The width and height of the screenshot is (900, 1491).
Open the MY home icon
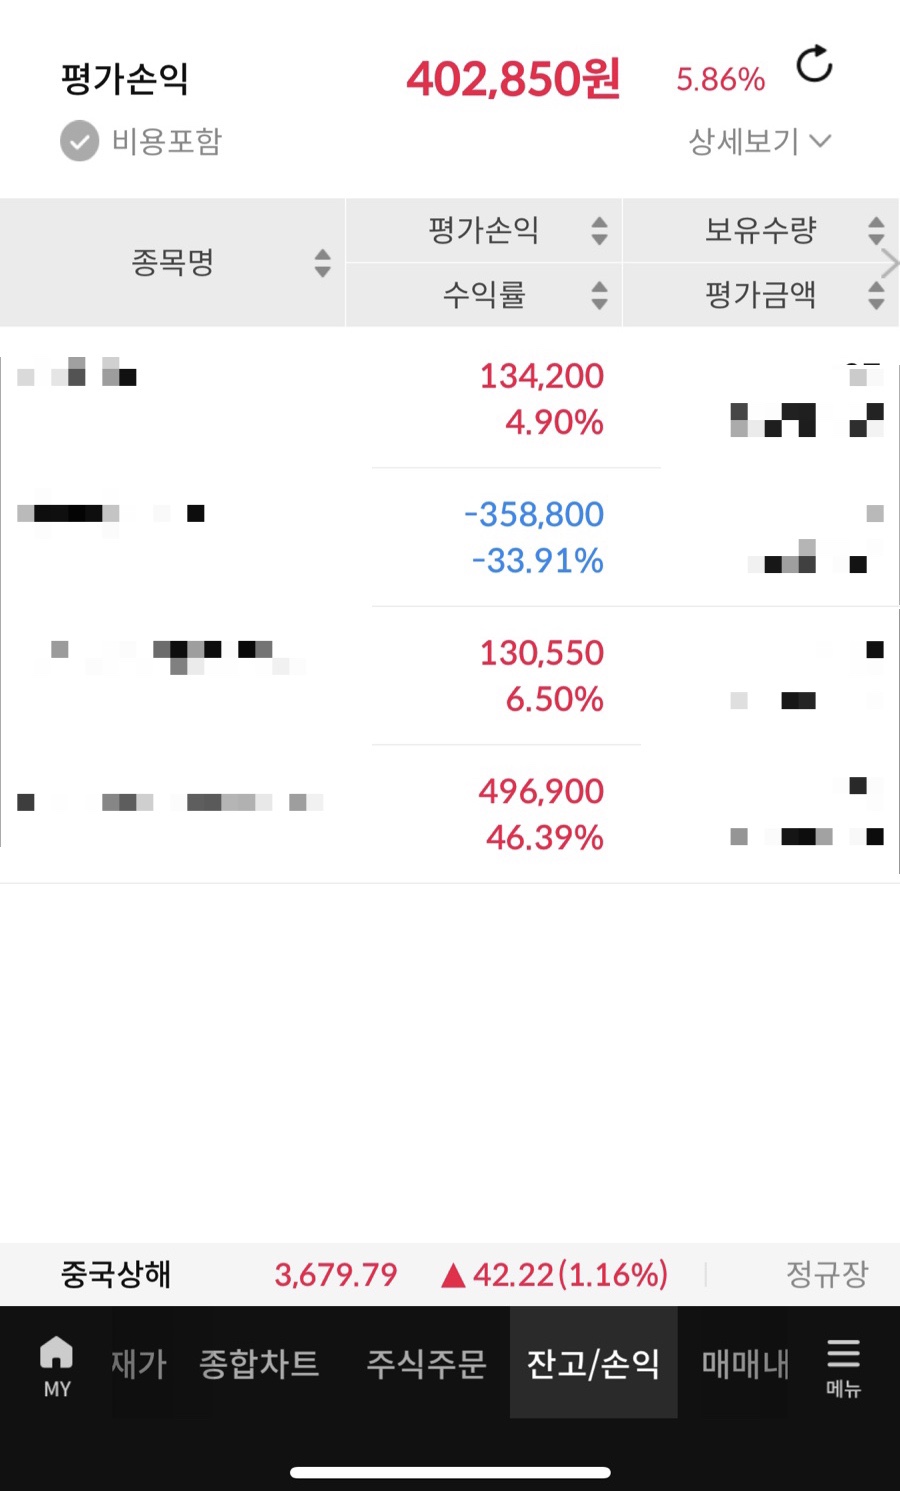pyautogui.click(x=57, y=1365)
